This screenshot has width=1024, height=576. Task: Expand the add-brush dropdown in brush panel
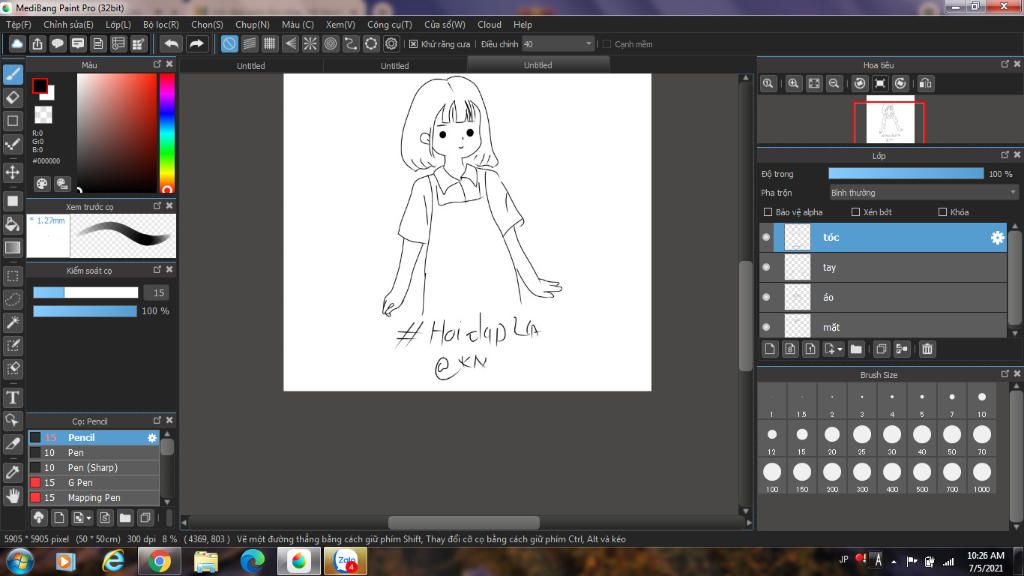click(x=89, y=519)
